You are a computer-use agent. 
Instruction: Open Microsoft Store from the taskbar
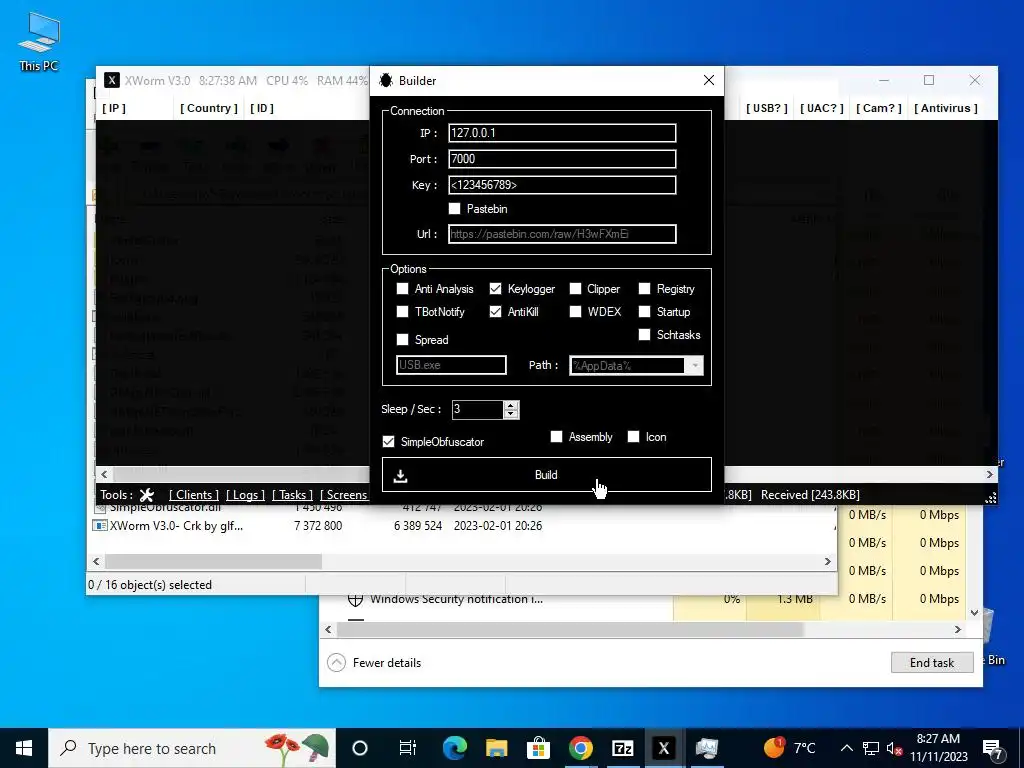click(x=538, y=748)
